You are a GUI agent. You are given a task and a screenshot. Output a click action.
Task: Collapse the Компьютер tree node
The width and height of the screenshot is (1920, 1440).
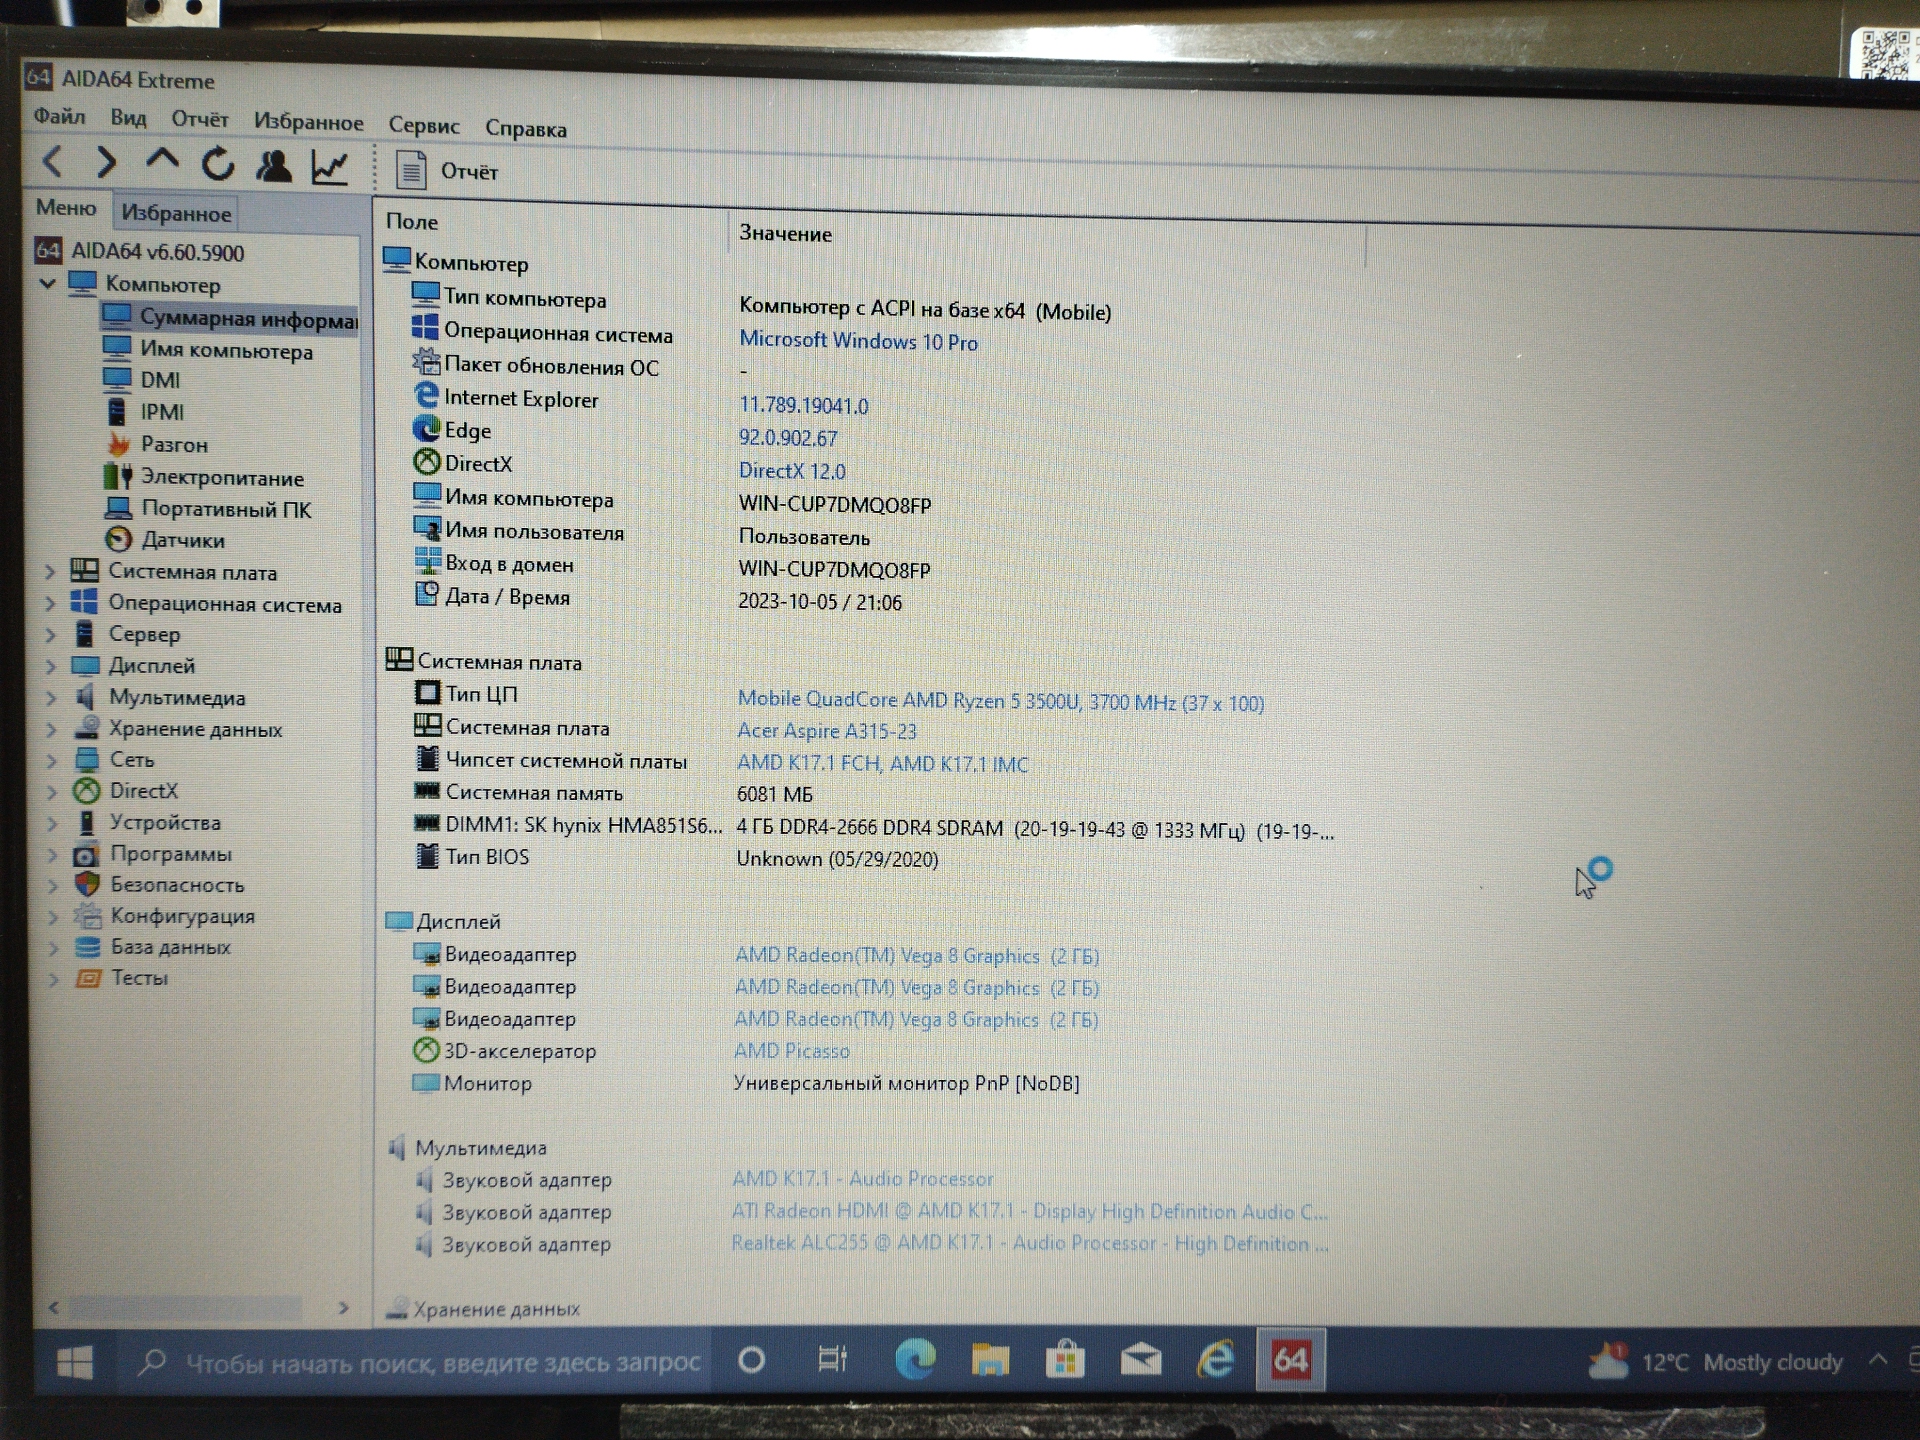[47, 284]
